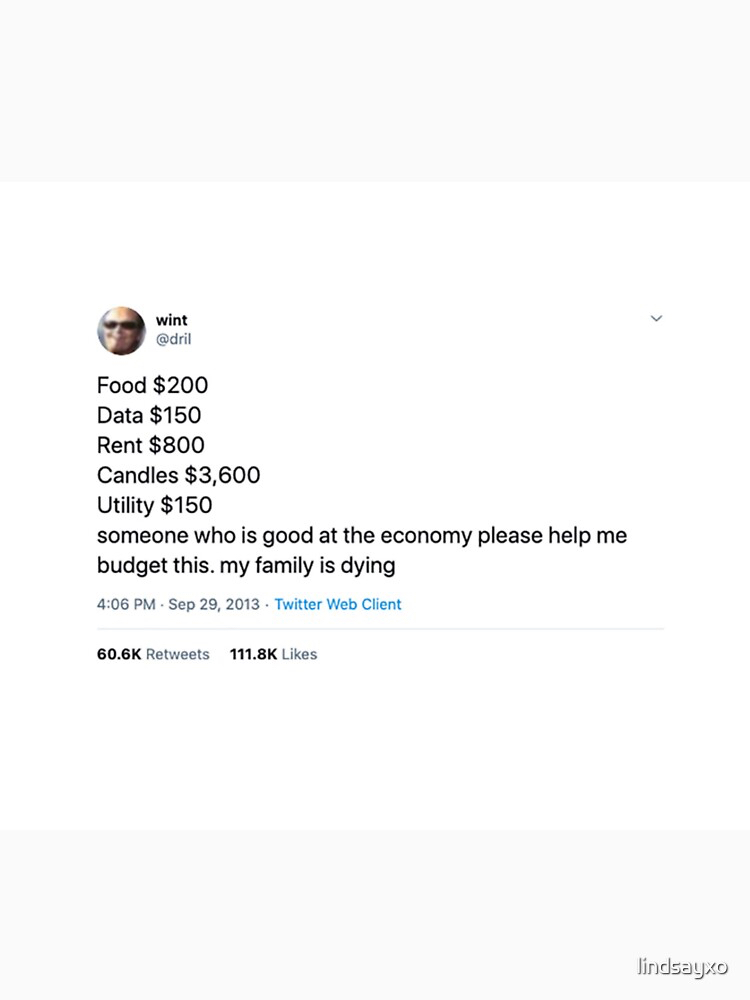Click the "Rent $800" line

pos(150,445)
